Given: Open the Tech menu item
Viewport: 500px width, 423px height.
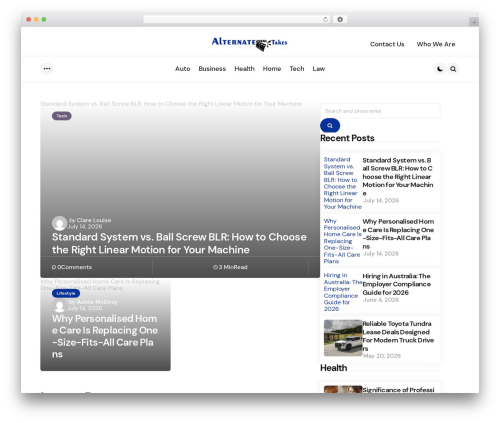Looking at the screenshot, I should tap(297, 69).
